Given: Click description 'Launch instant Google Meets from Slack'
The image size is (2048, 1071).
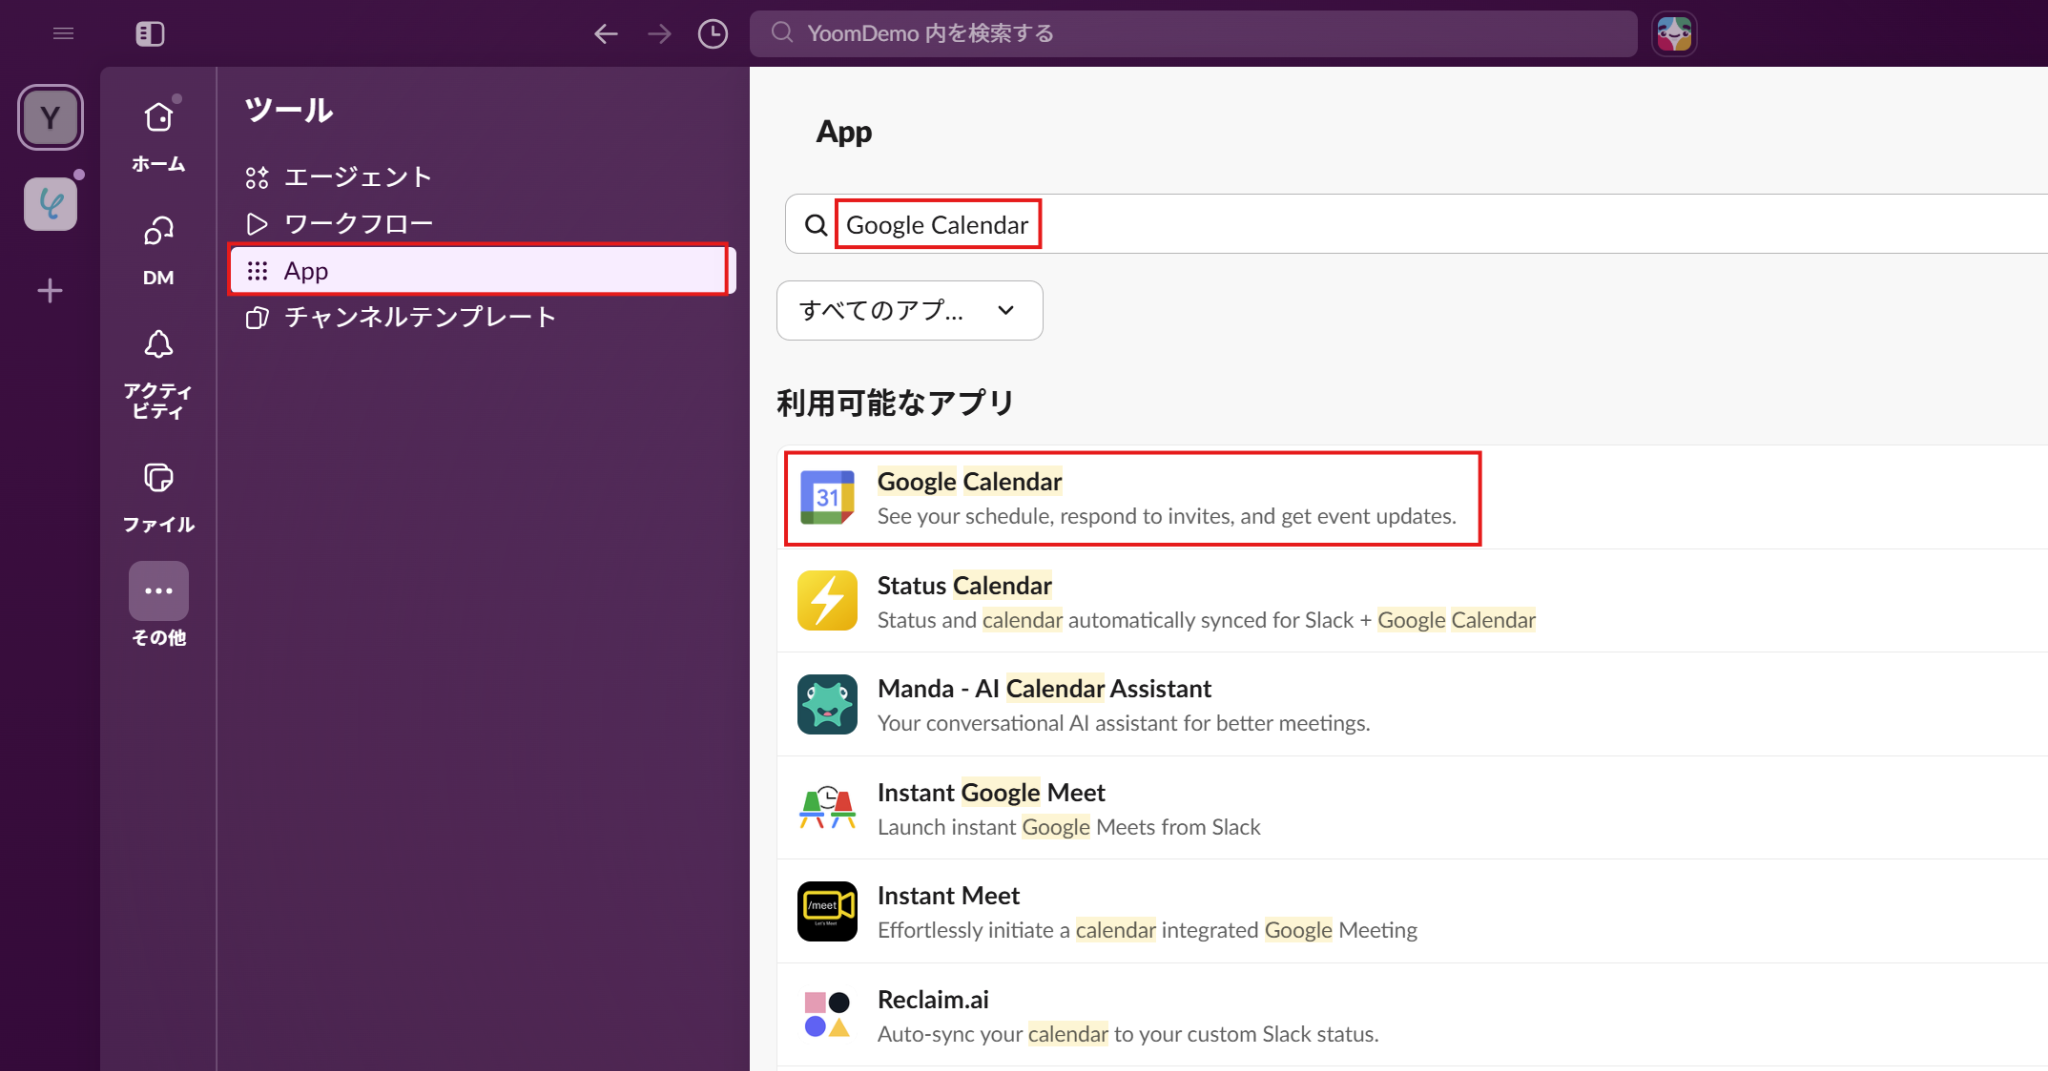Looking at the screenshot, I should click(1069, 828).
